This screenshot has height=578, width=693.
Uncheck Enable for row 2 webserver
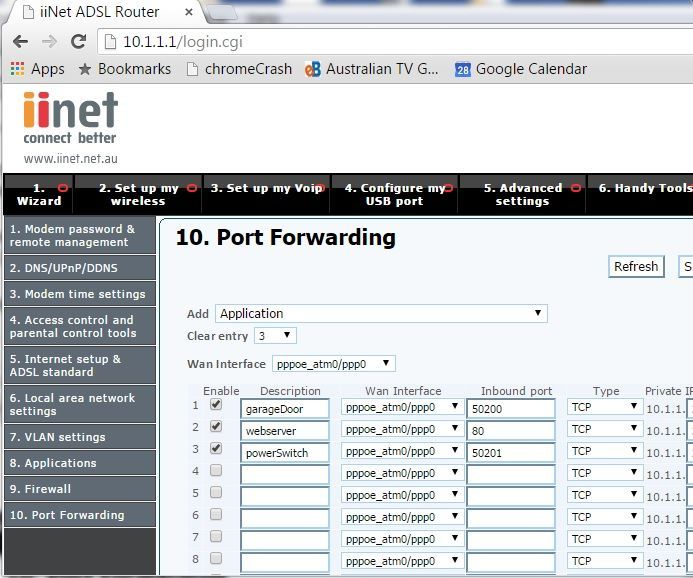coord(216,426)
